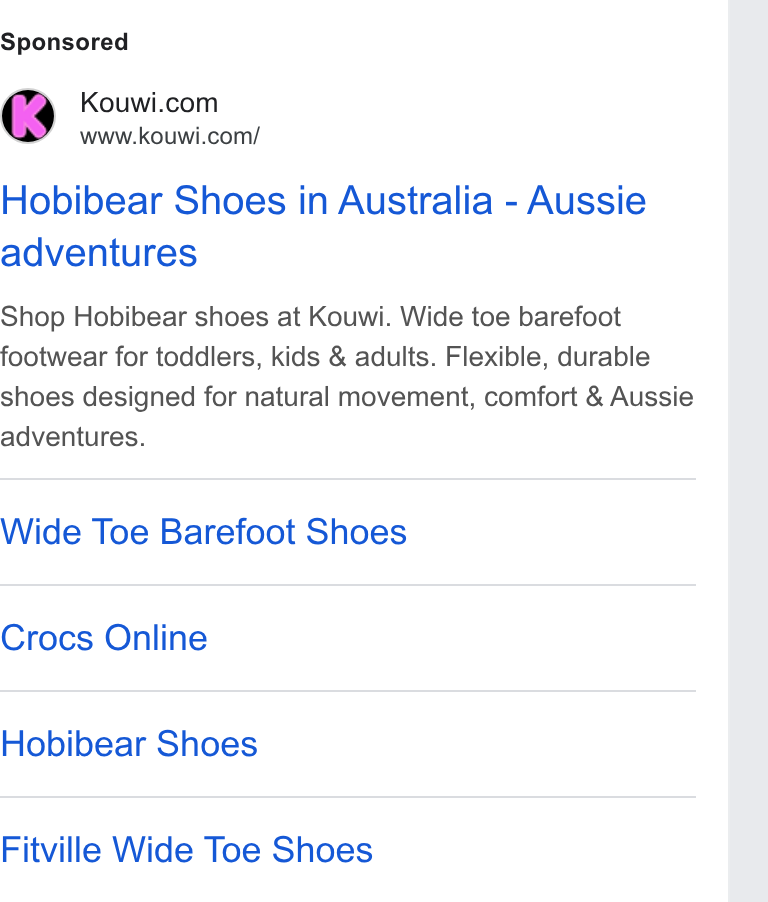Open the Kouwi.com advertiser name
The image size is (768, 902).
[149, 103]
